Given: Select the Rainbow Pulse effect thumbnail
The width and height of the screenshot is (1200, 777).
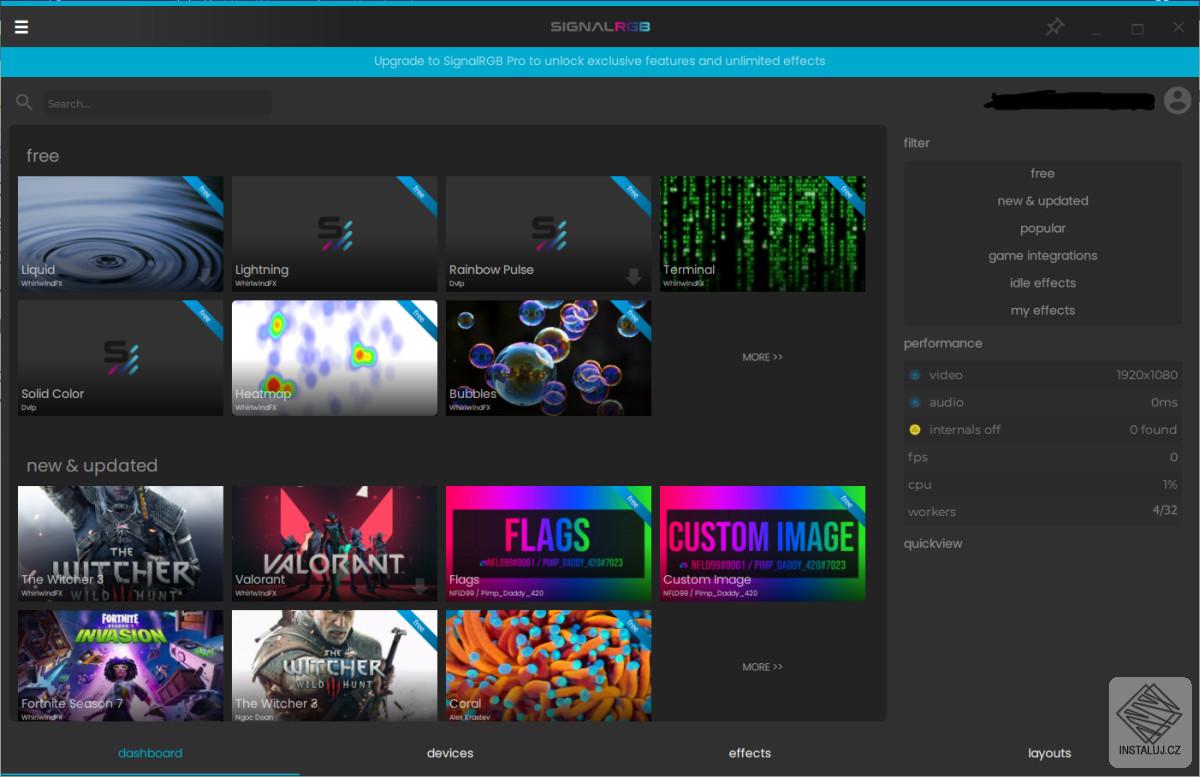Looking at the screenshot, I should (549, 234).
